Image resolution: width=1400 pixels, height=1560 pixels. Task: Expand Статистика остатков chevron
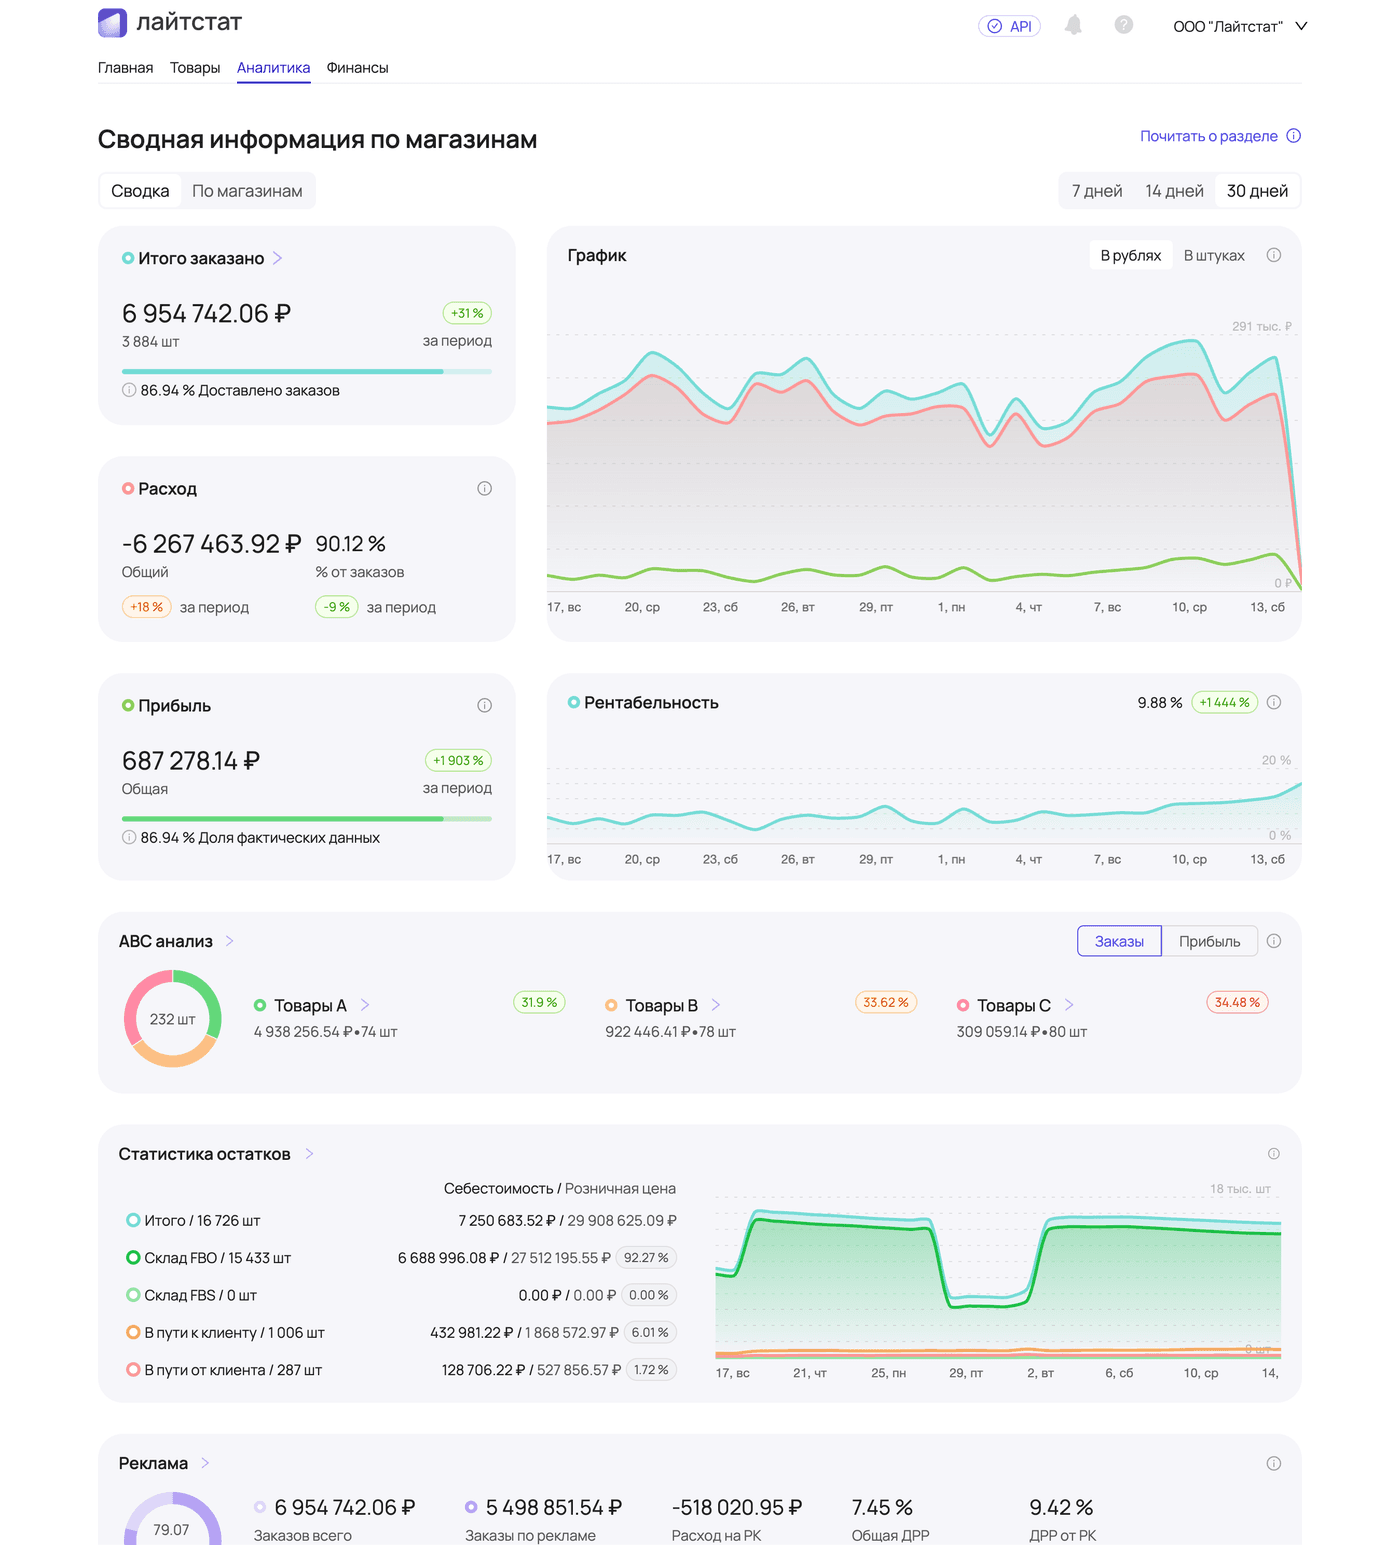point(310,1154)
